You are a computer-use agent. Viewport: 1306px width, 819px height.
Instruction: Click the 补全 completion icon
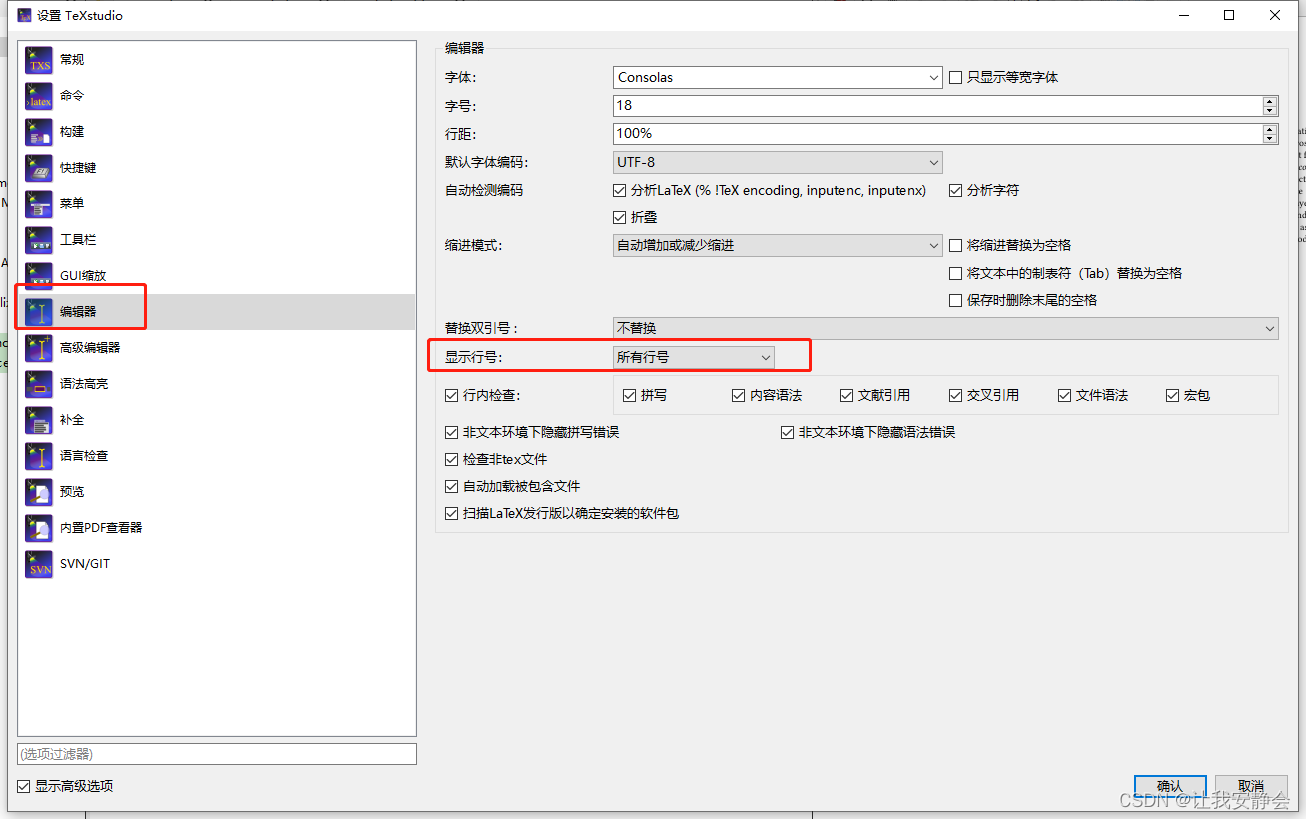pos(39,420)
